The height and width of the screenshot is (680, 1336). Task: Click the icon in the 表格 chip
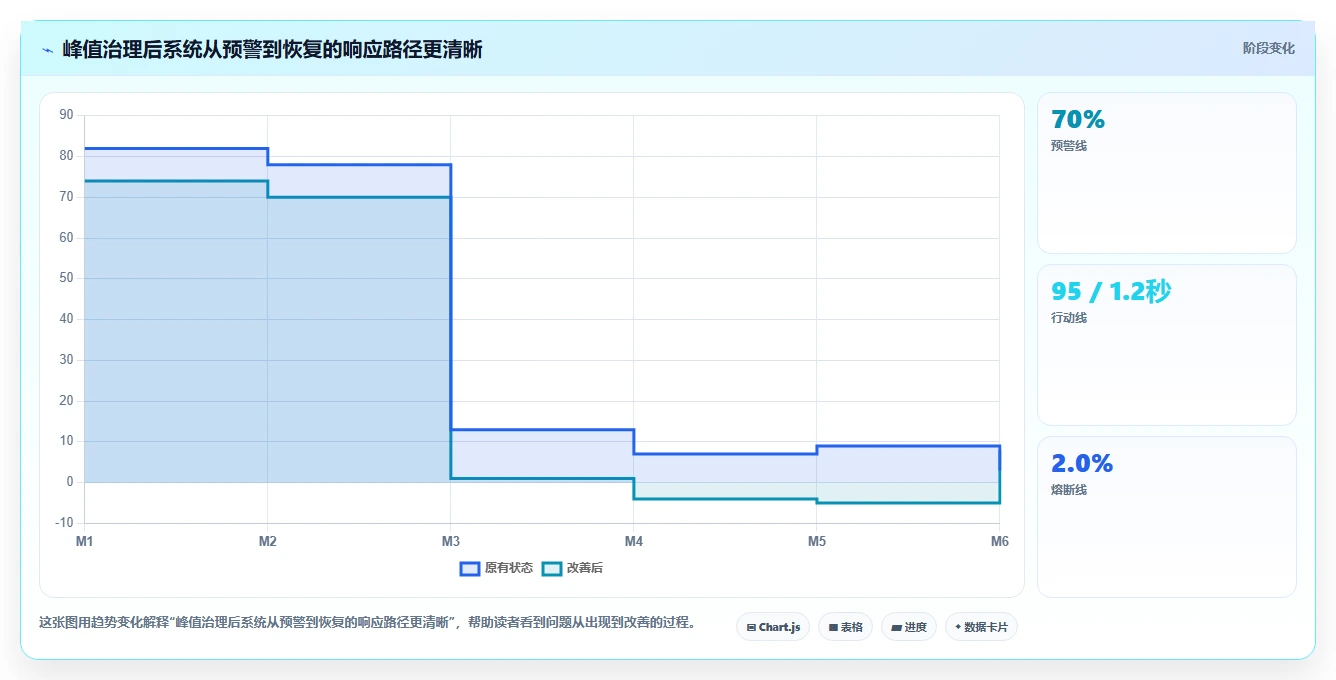click(833, 628)
